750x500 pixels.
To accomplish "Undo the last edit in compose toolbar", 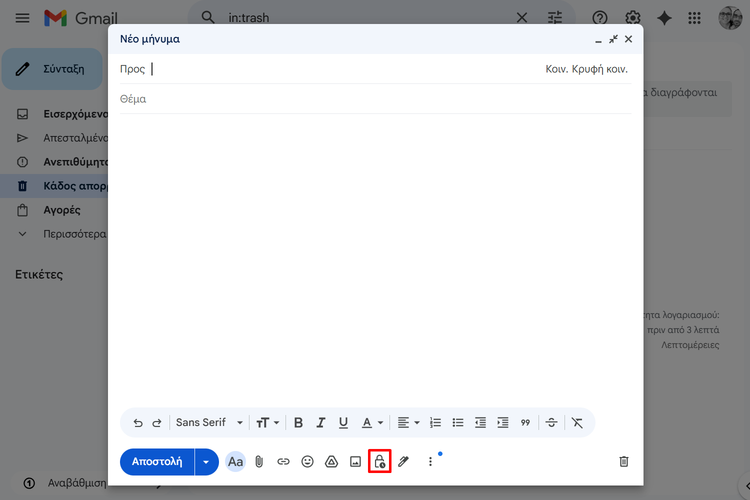I will coord(138,423).
